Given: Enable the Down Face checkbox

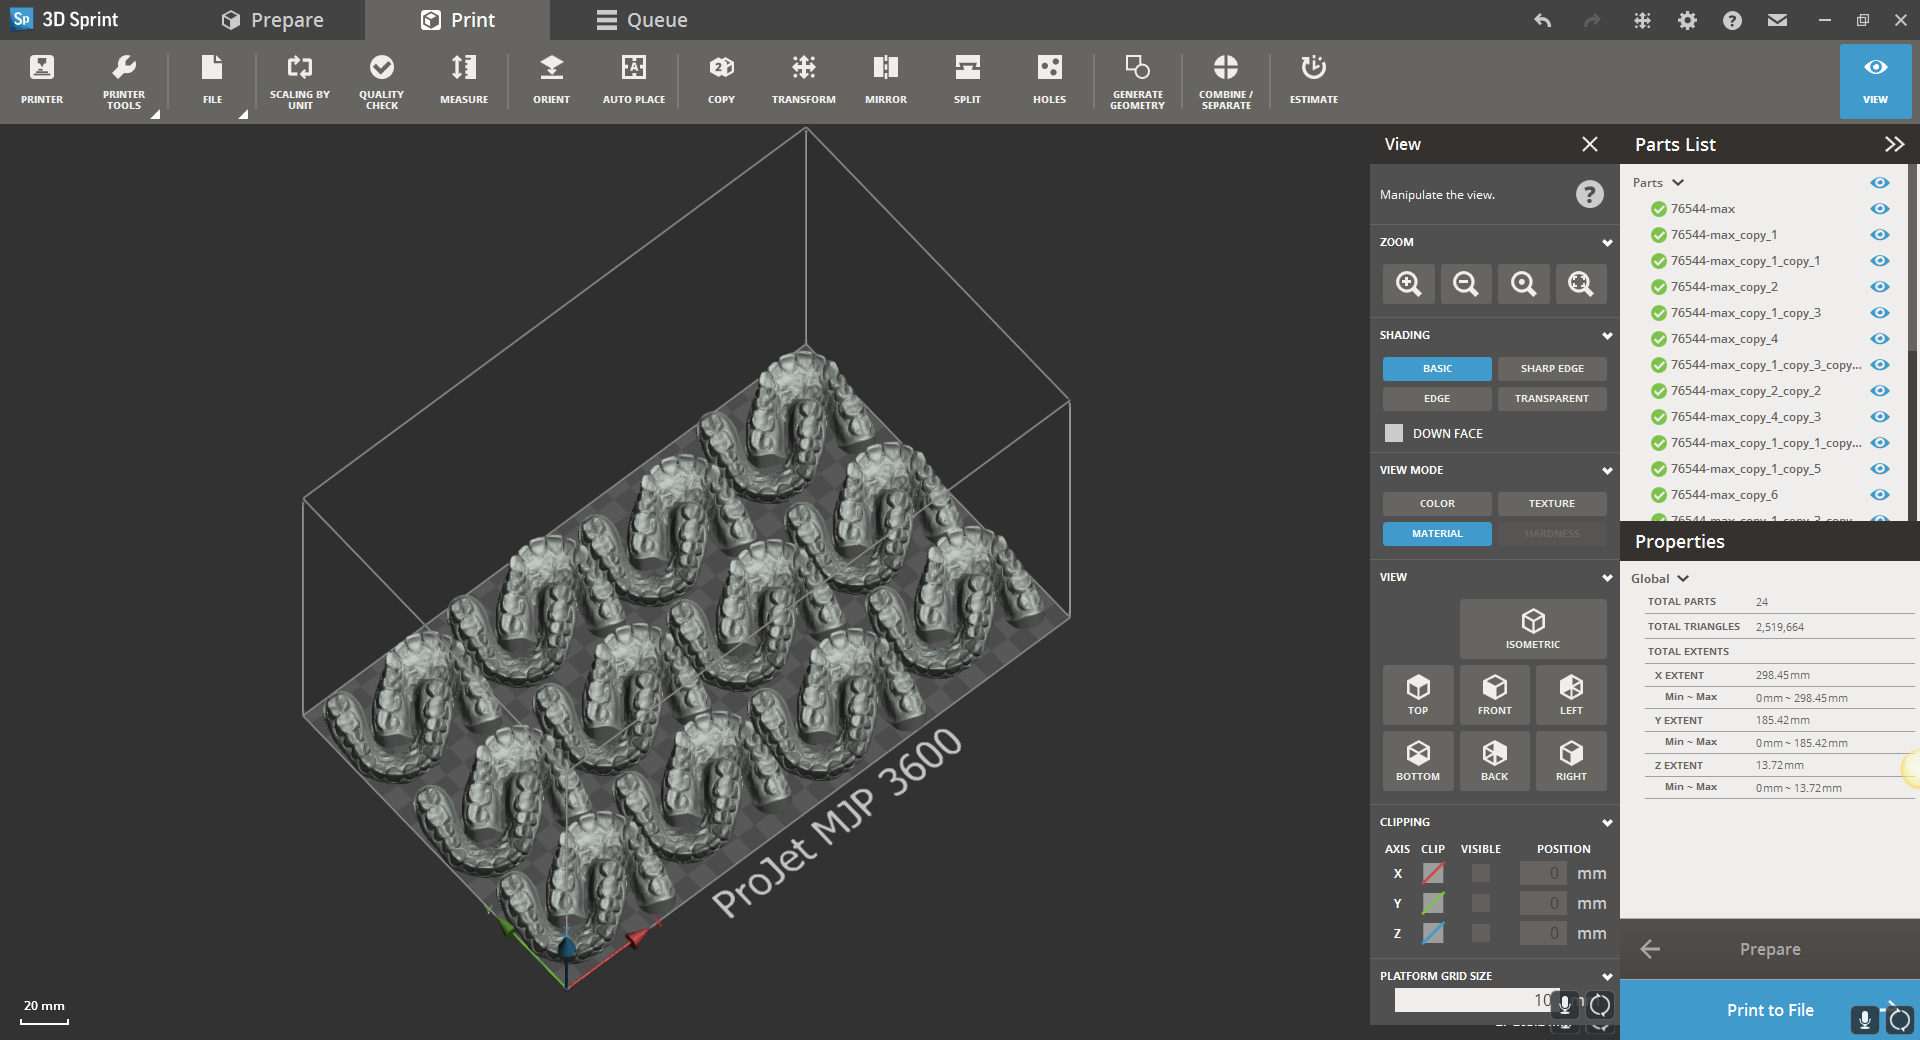Looking at the screenshot, I should pyautogui.click(x=1394, y=433).
